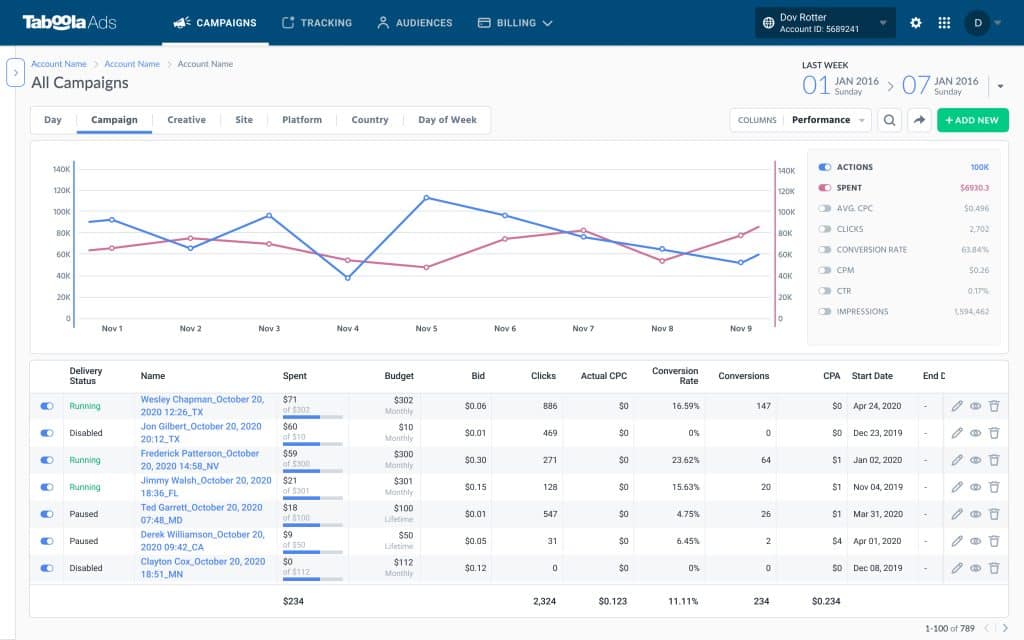The image size is (1024, 640).
Task: Open the settings gear icon
Action: click(916, 22)
